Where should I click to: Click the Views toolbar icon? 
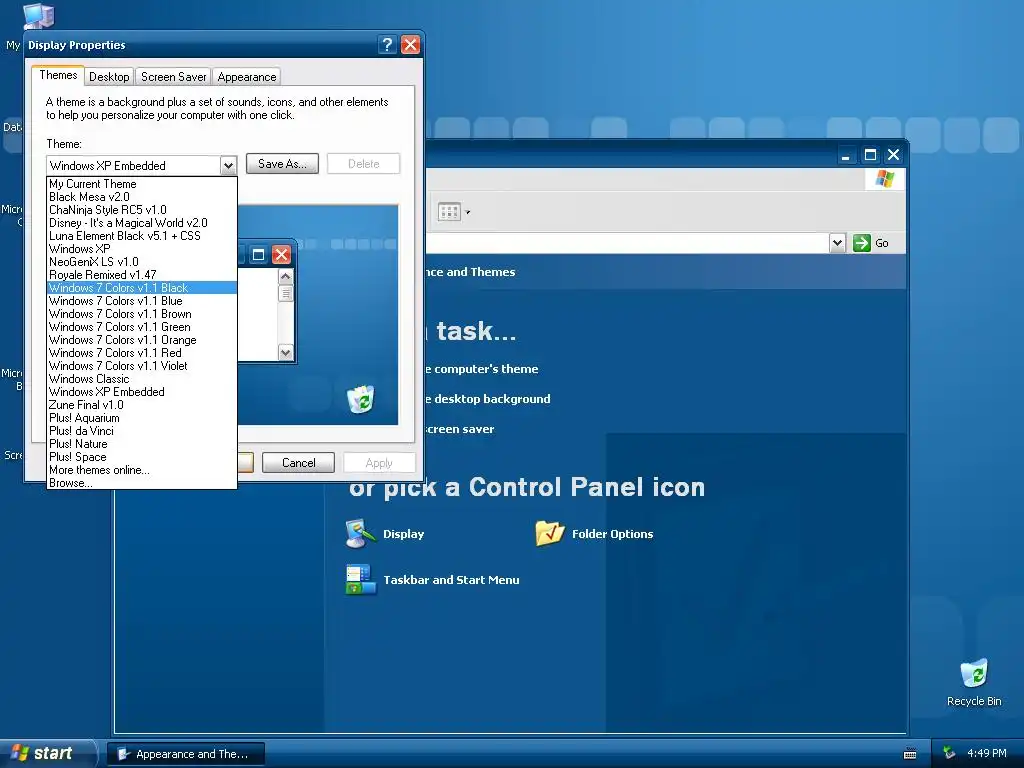tap(449, 212)
